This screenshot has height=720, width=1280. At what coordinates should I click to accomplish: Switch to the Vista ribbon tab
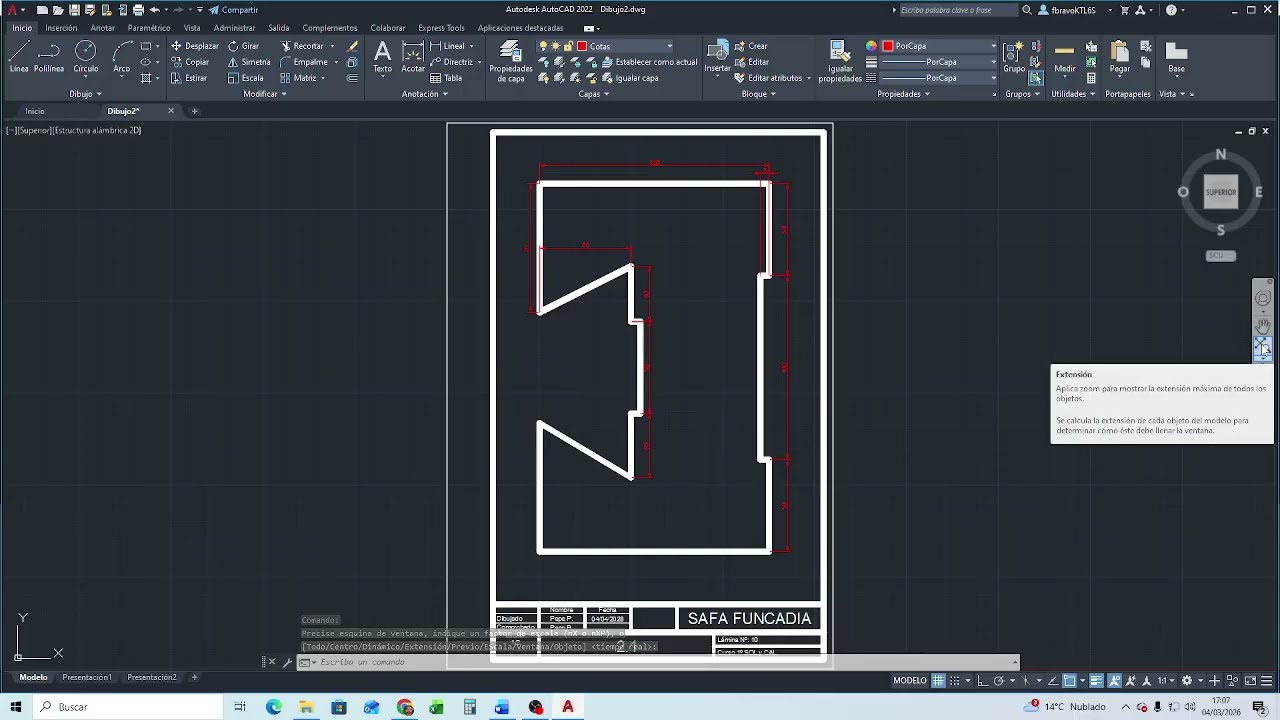(192, 28)
